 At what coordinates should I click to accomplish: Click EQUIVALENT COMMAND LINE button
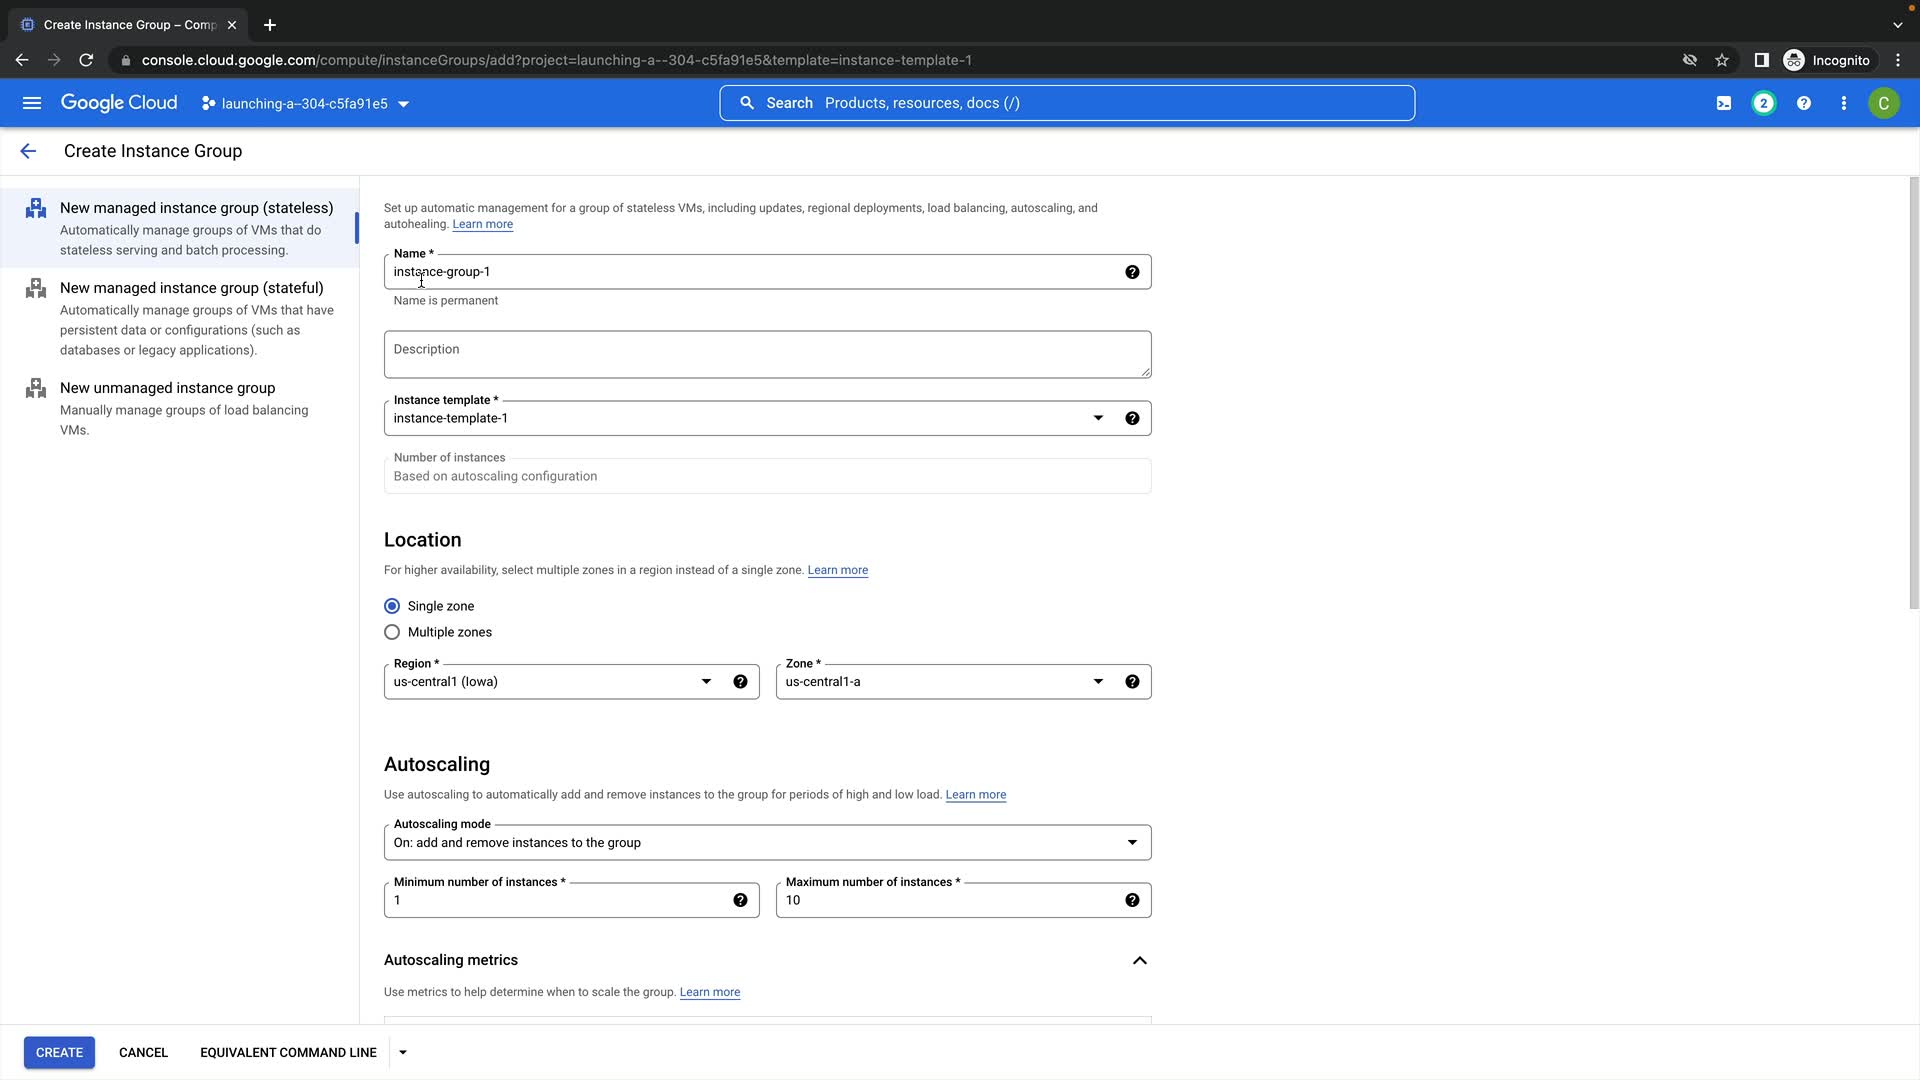pos(288,1052)
